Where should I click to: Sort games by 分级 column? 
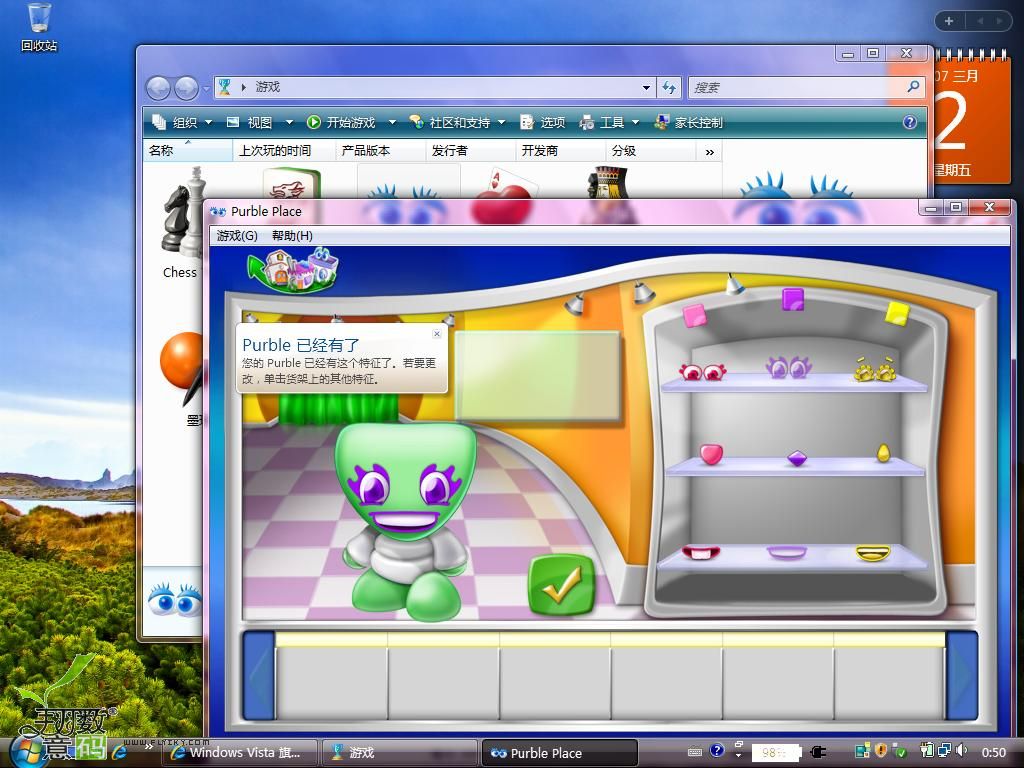pos(650,150)
